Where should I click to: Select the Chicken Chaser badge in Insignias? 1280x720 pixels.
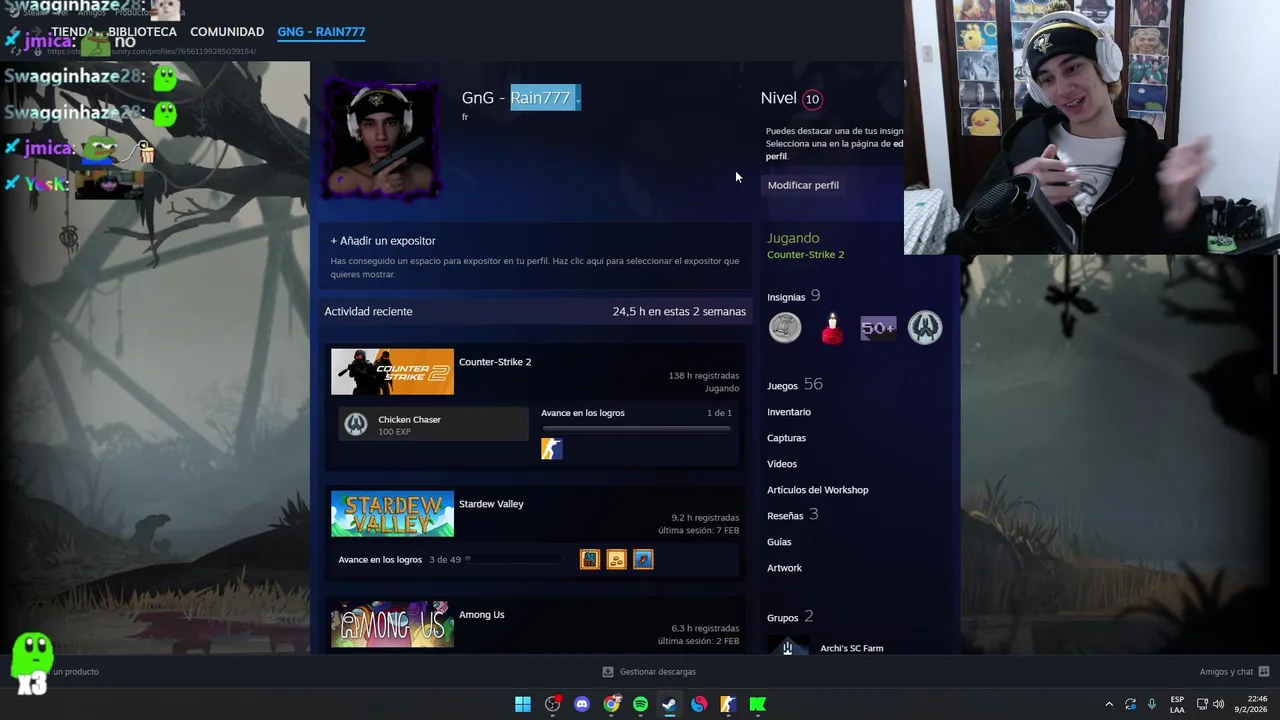[x=925, y=328]
